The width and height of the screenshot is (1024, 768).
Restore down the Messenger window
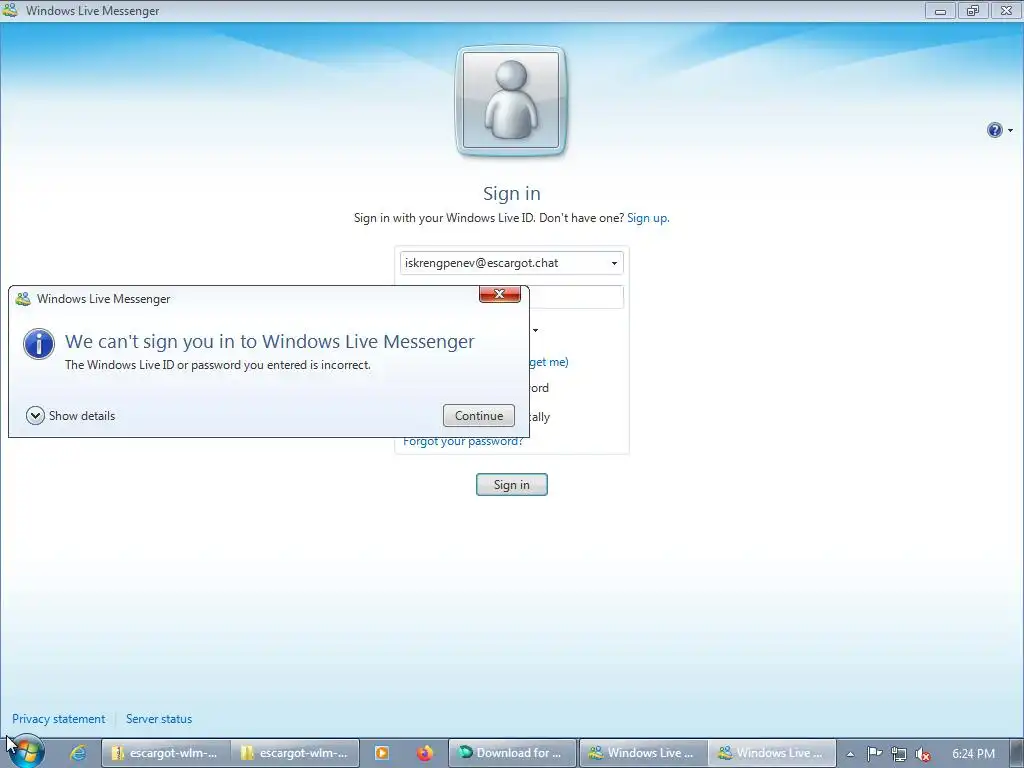(x=973, y=10)
